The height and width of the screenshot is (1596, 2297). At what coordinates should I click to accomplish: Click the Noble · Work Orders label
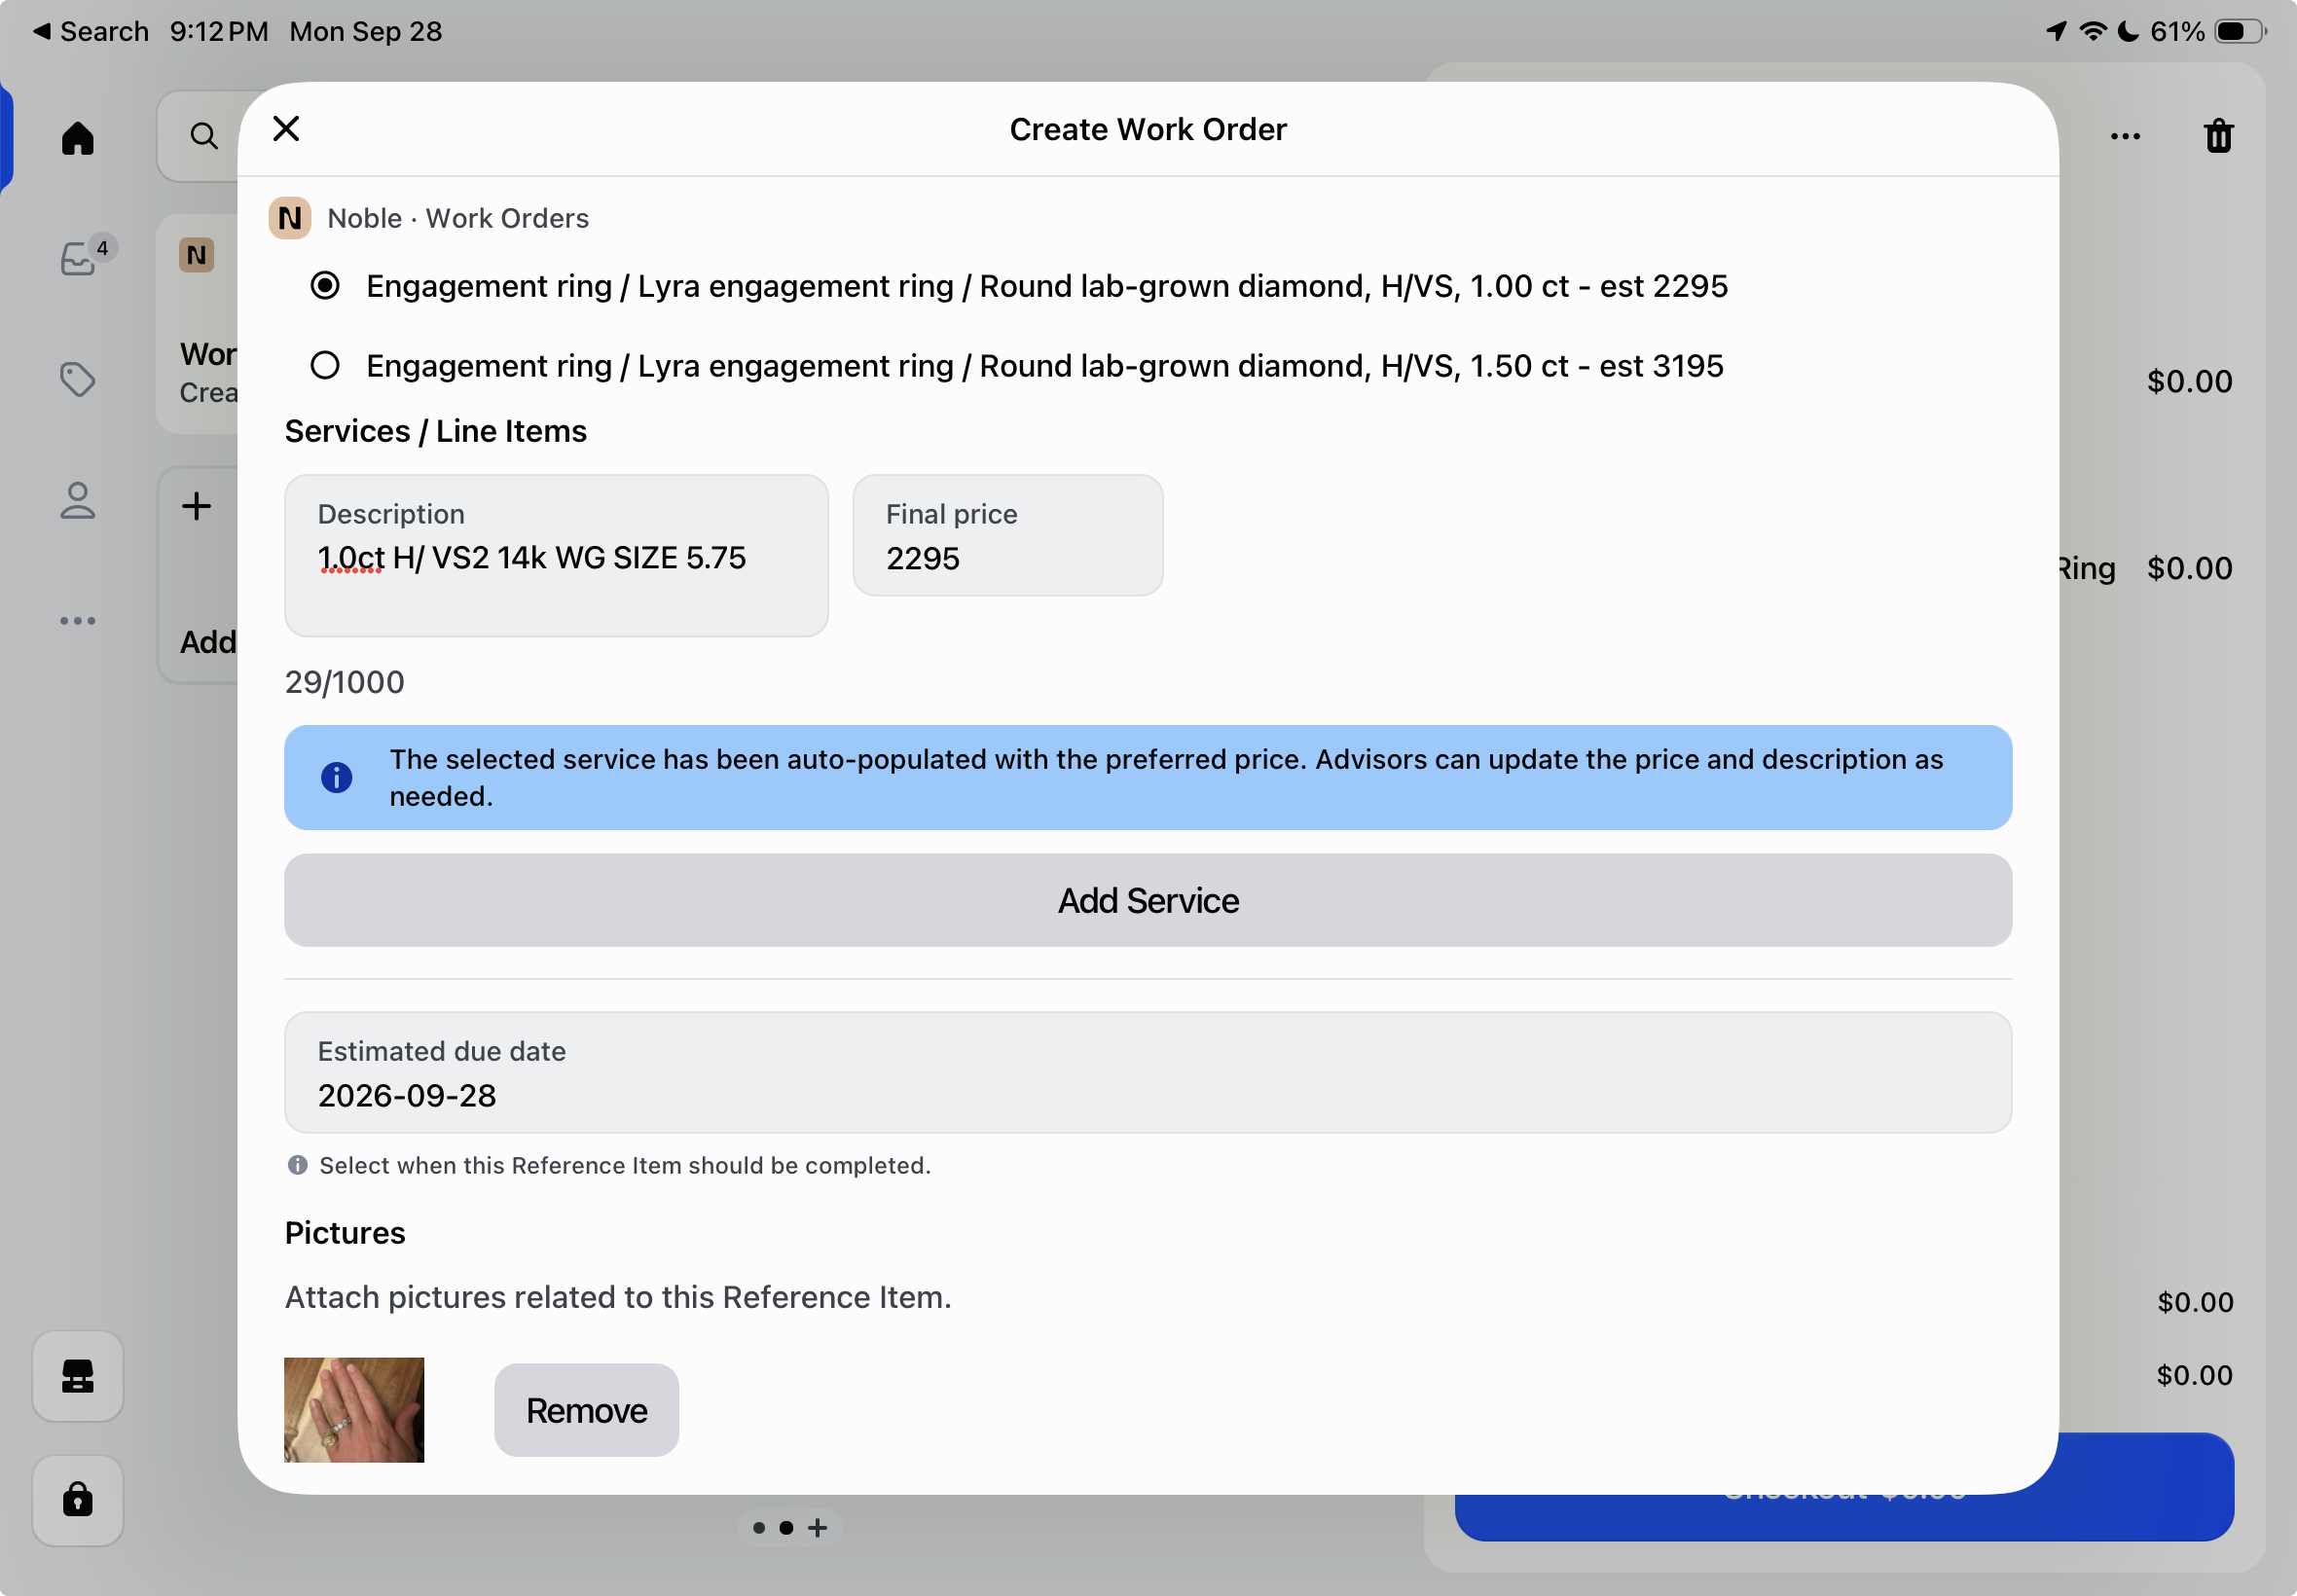[x=458, y=218]
